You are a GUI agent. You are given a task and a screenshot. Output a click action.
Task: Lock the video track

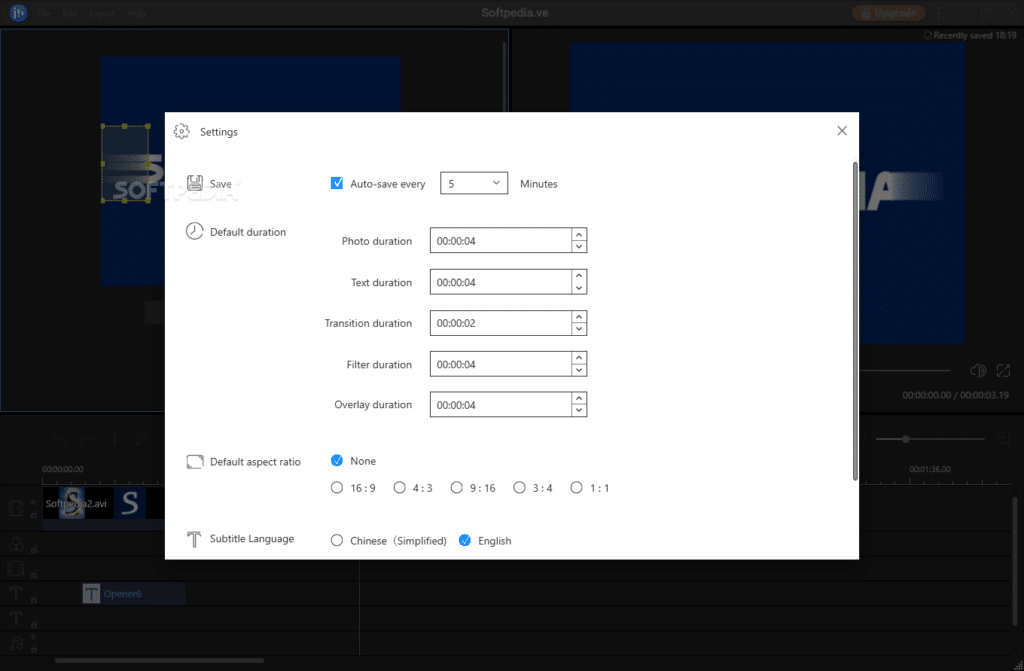(x=33, y=515)
